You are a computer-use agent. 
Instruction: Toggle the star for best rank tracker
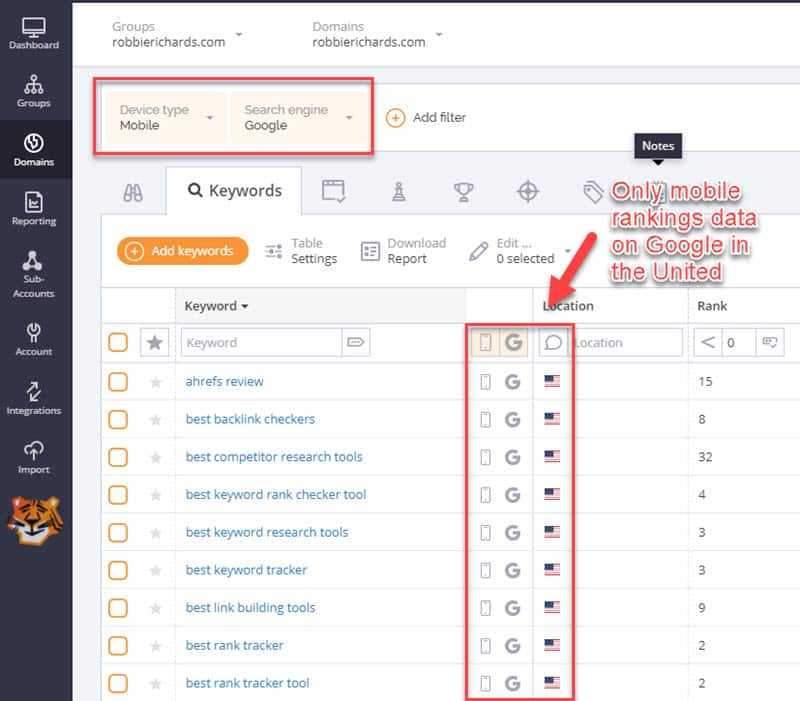(x=155, y=645)
